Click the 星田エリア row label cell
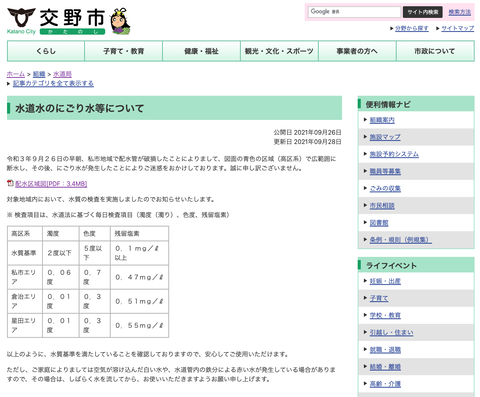The height and width of the screenshot is (397, 480). click(25, 325)
